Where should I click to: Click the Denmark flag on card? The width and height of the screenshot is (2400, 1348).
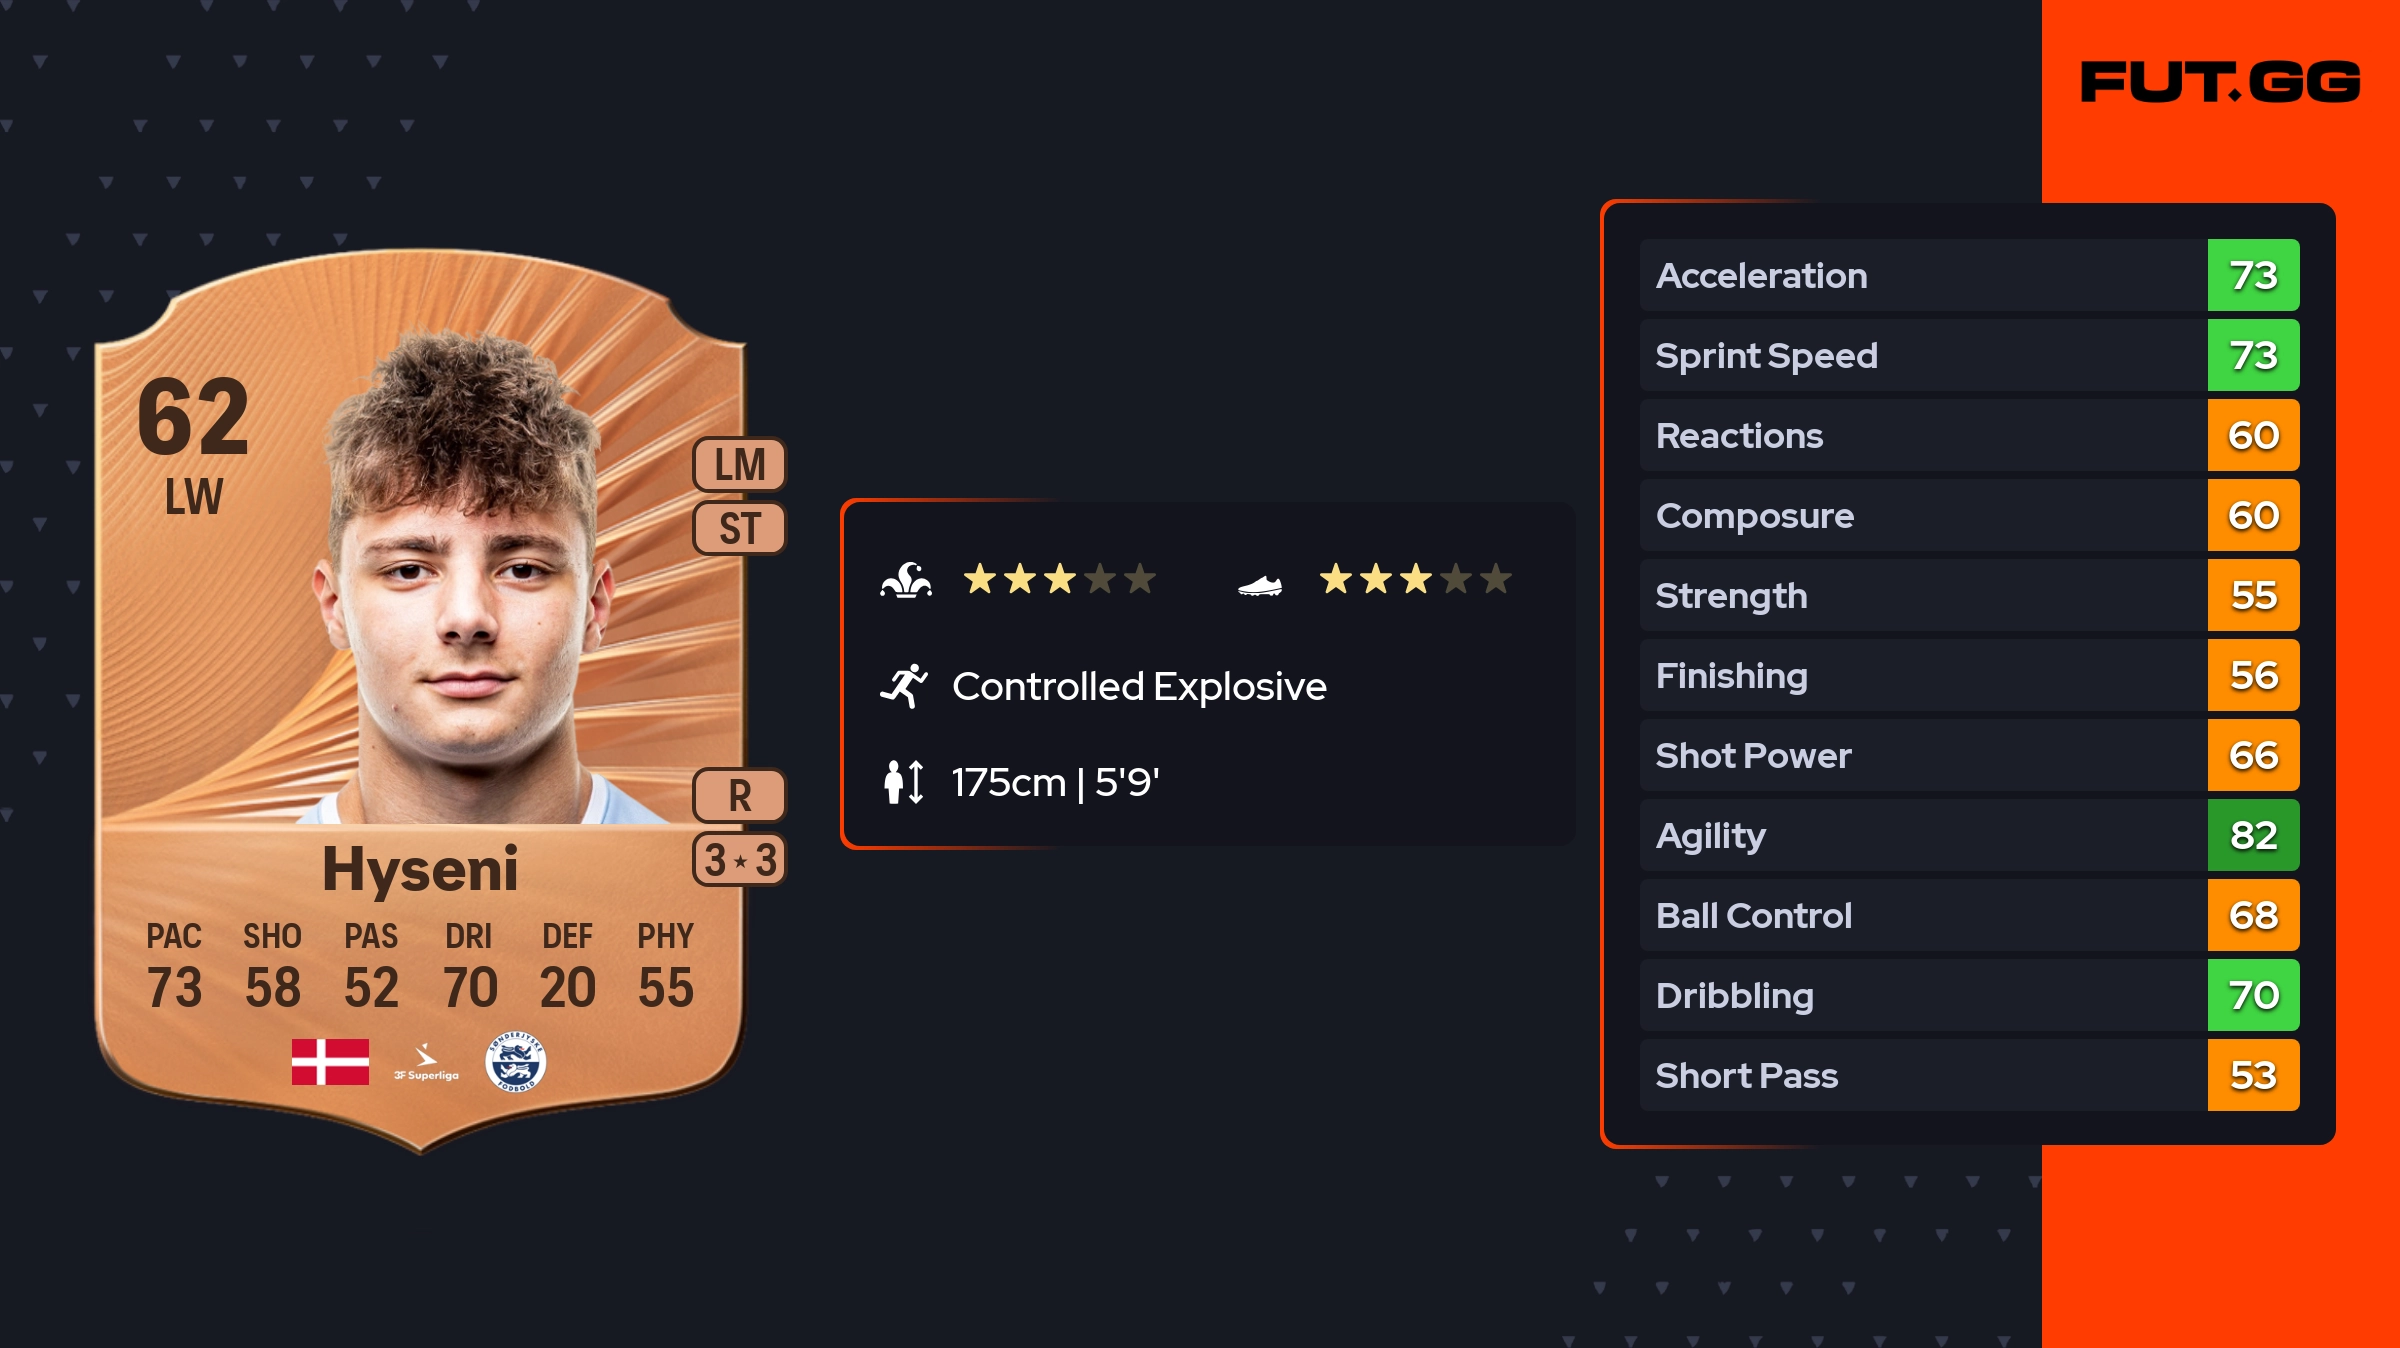pos(330,1061)
